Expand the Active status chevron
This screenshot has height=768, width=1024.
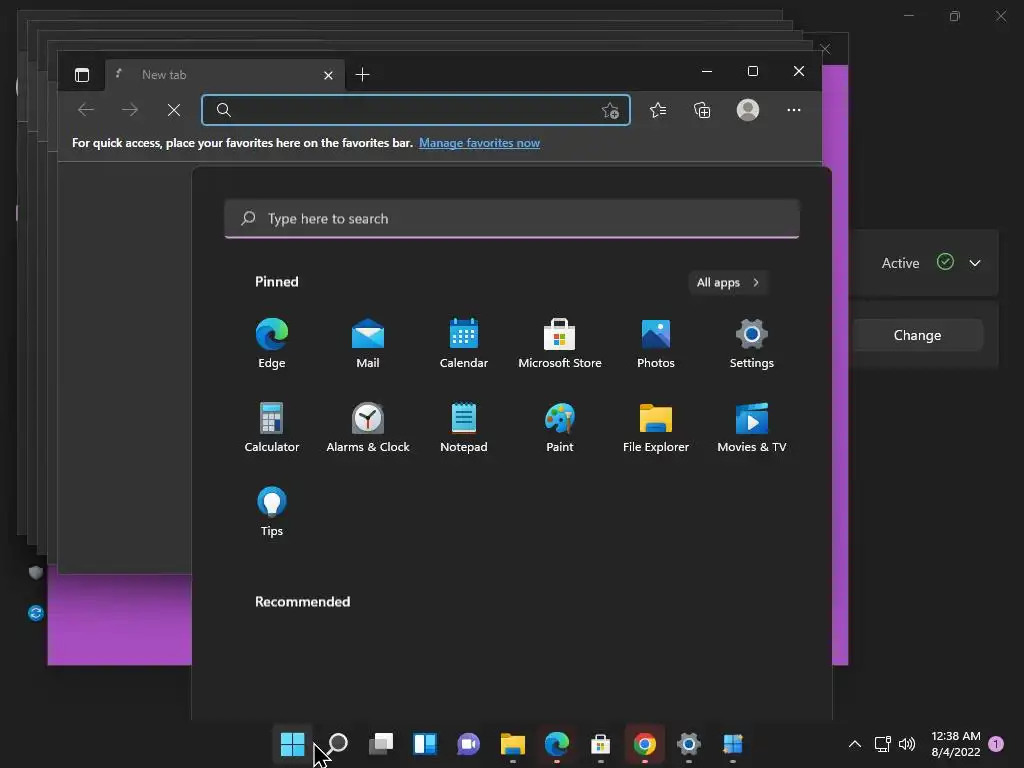(x=975, y=263)
